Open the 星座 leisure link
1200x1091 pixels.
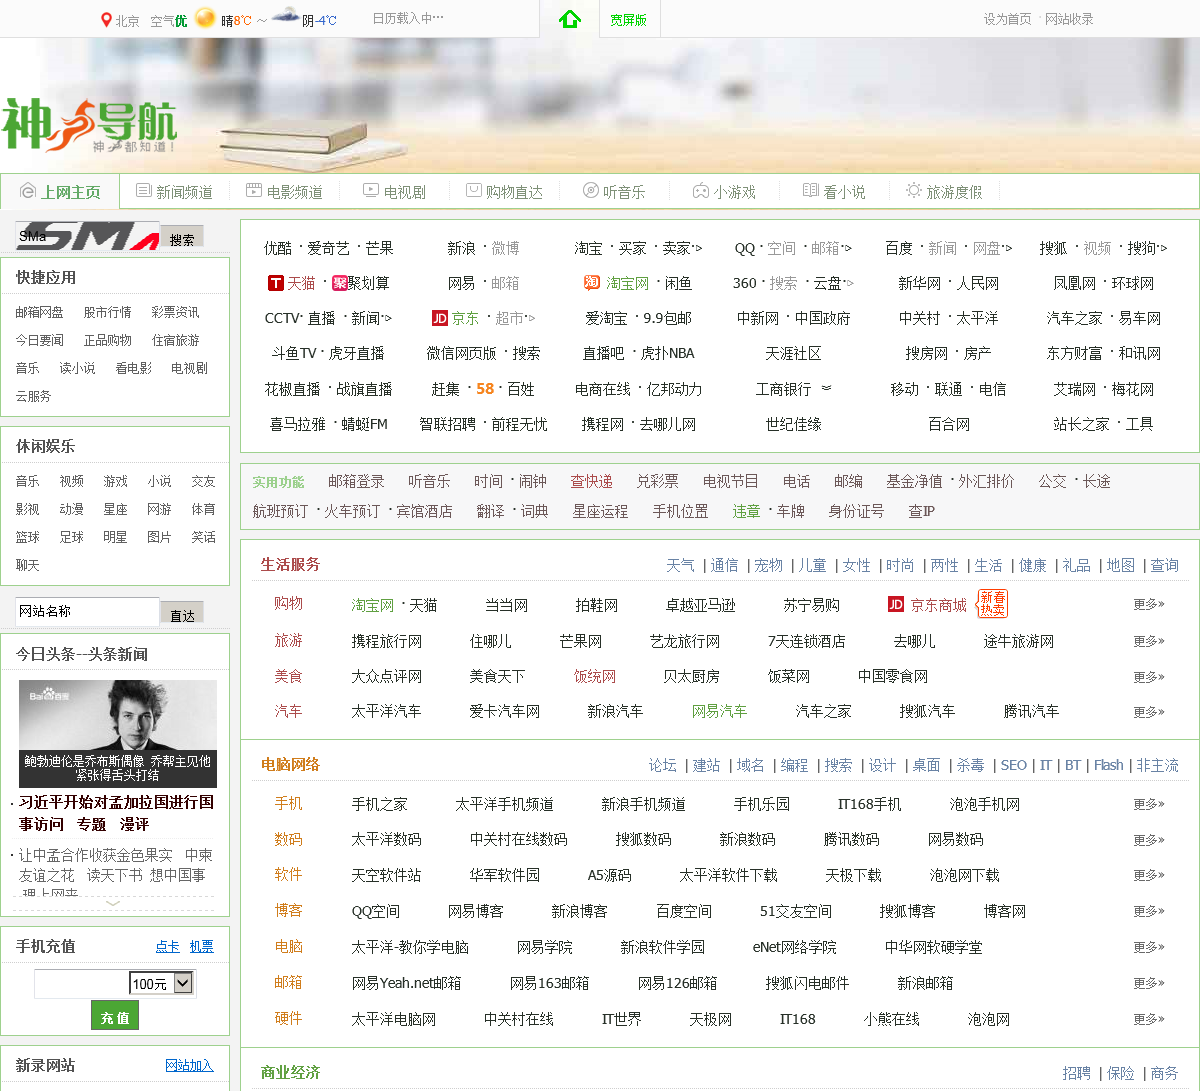(115, 509)
